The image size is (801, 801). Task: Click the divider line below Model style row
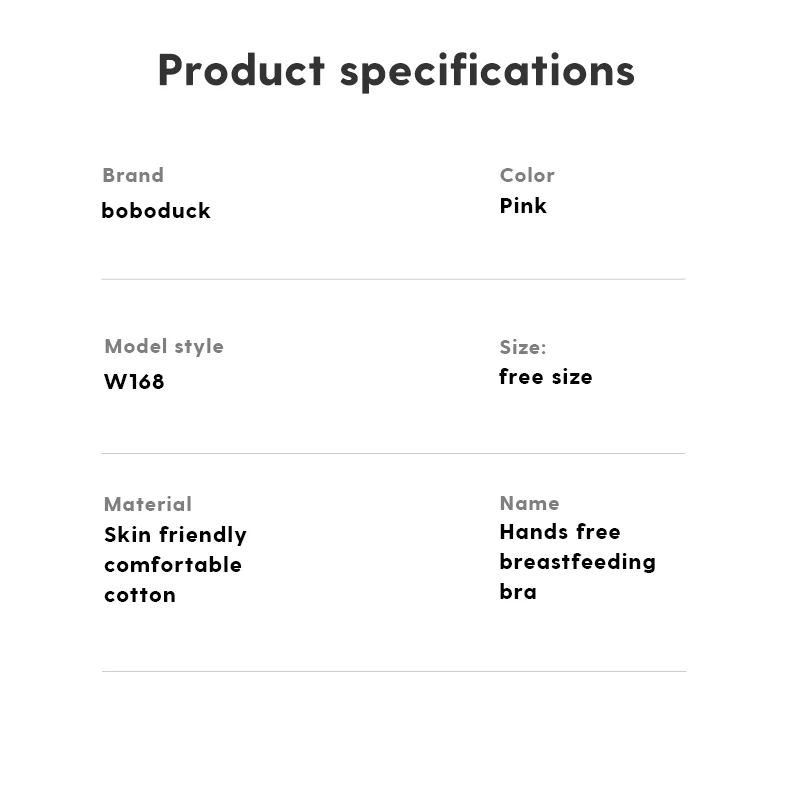393,453
